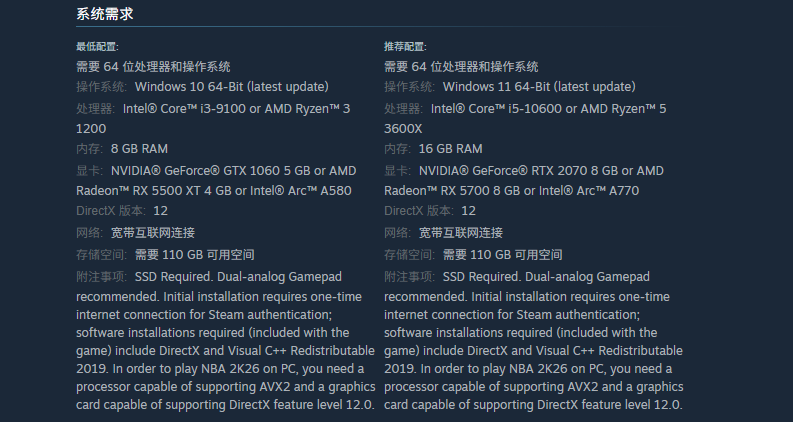Click the 最低配置 label
The width and height of the screenshot is (793, 422).
[x=97, y=47]
